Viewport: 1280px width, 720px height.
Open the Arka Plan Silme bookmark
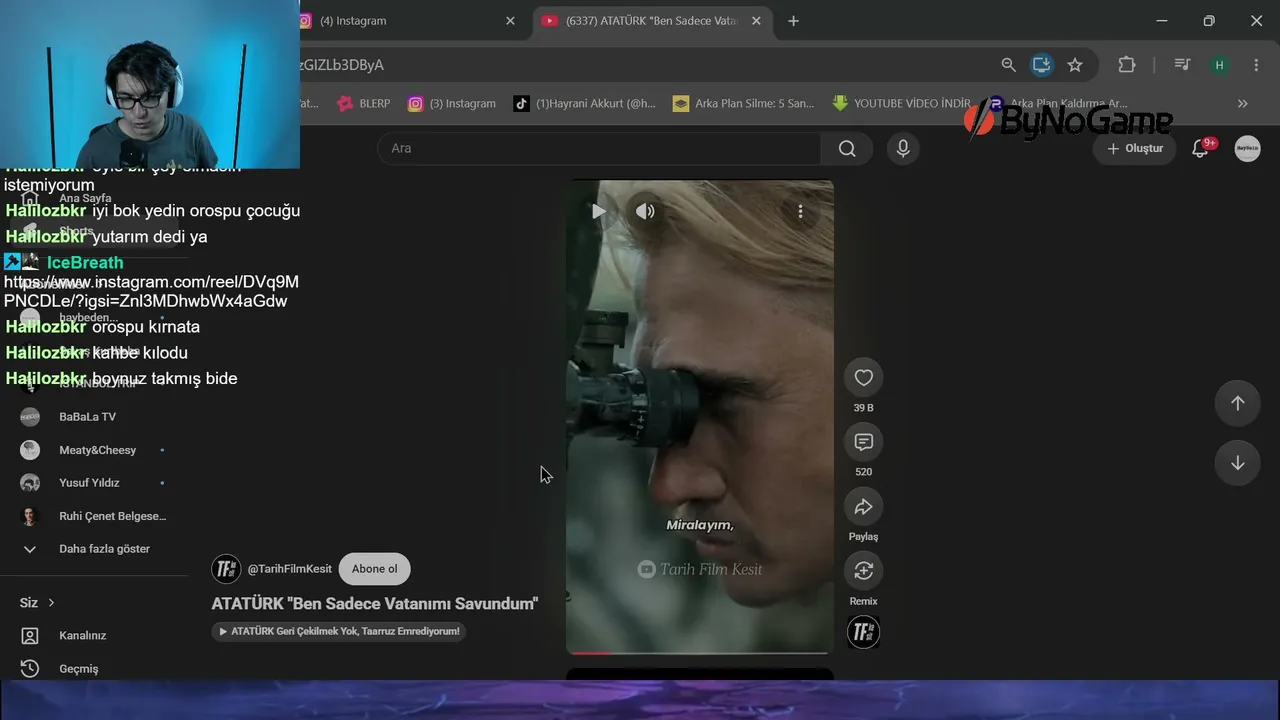(x=744, y=103)
